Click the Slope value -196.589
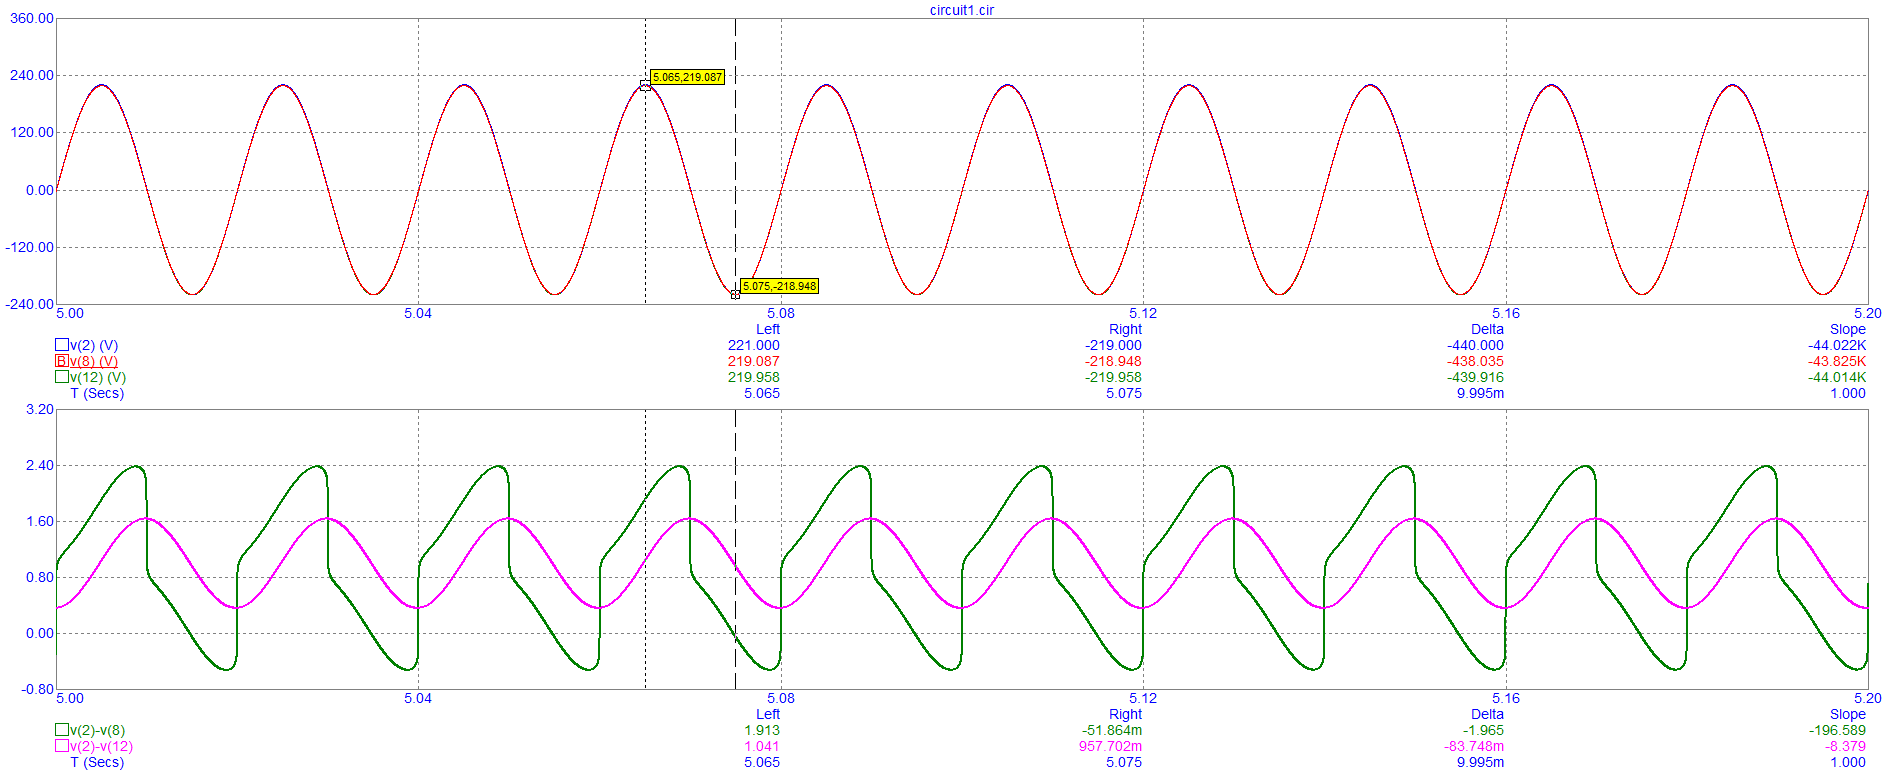The height and width of the screenshot is (775, 1891). tap(1838, 730)
